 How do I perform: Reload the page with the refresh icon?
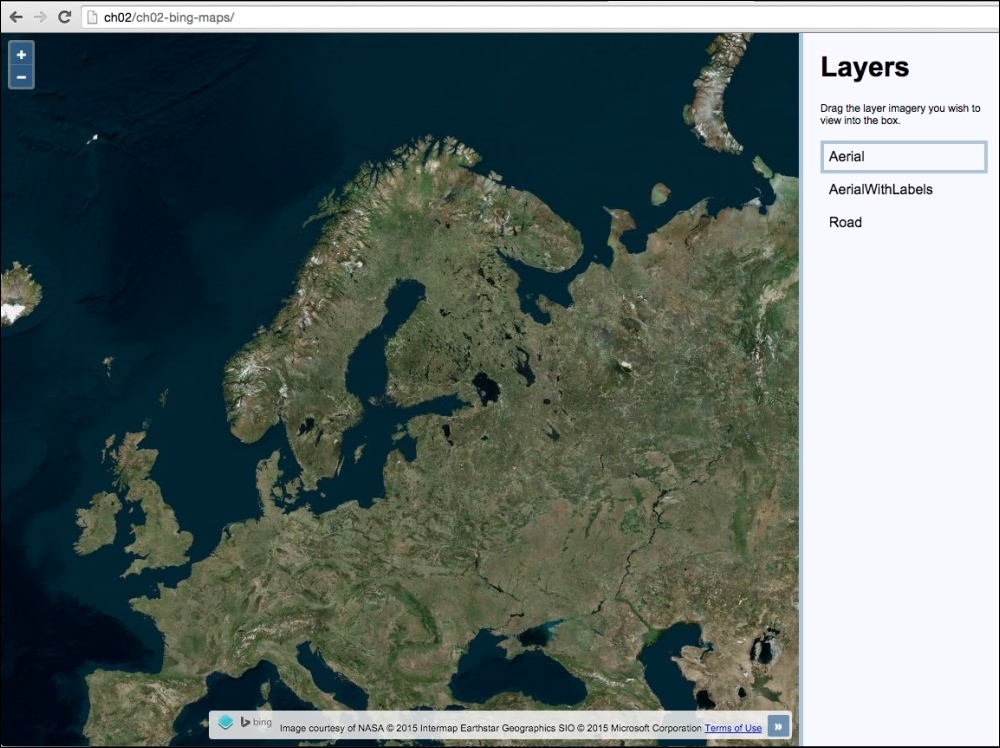click(64, 15)
